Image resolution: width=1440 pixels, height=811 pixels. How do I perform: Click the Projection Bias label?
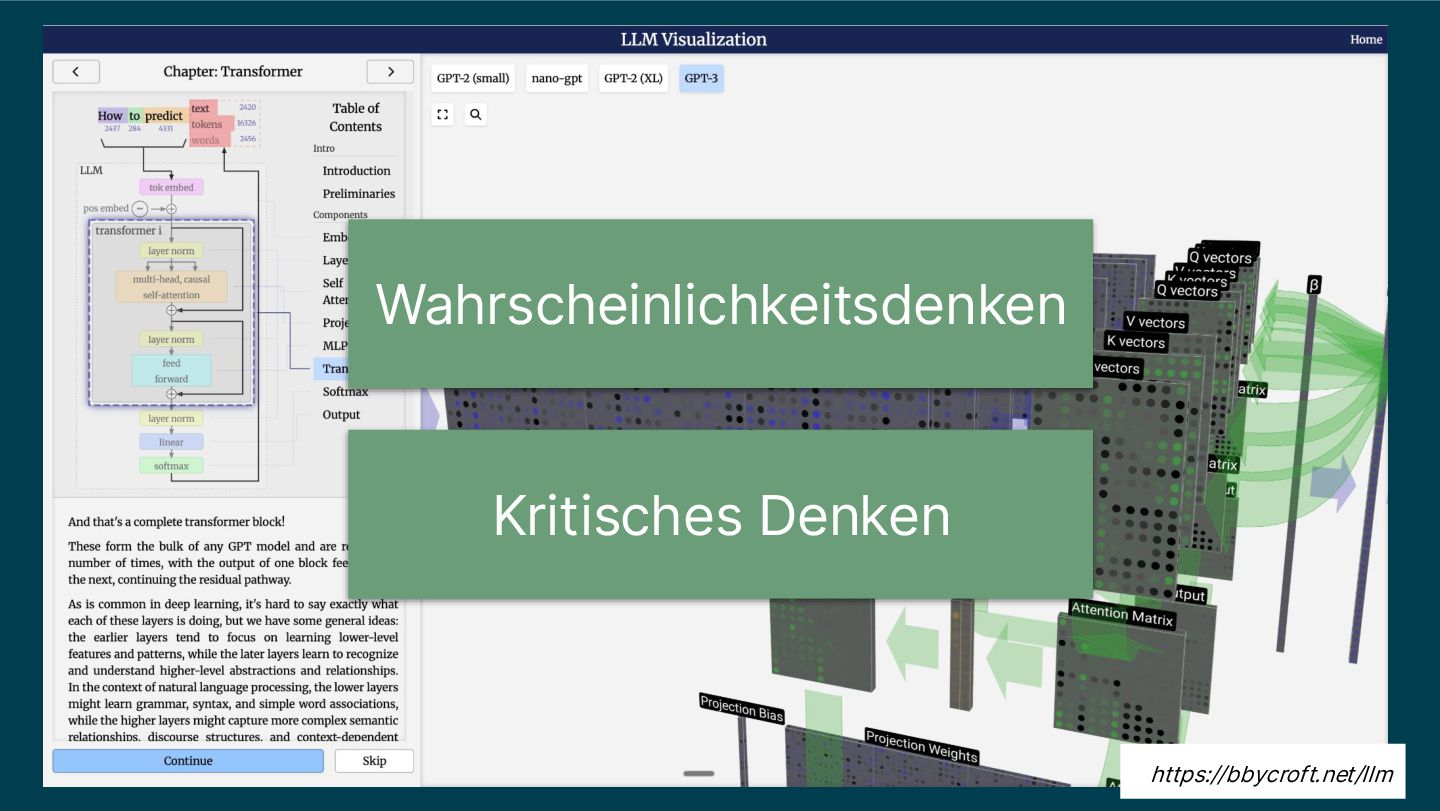click(741, 707)
